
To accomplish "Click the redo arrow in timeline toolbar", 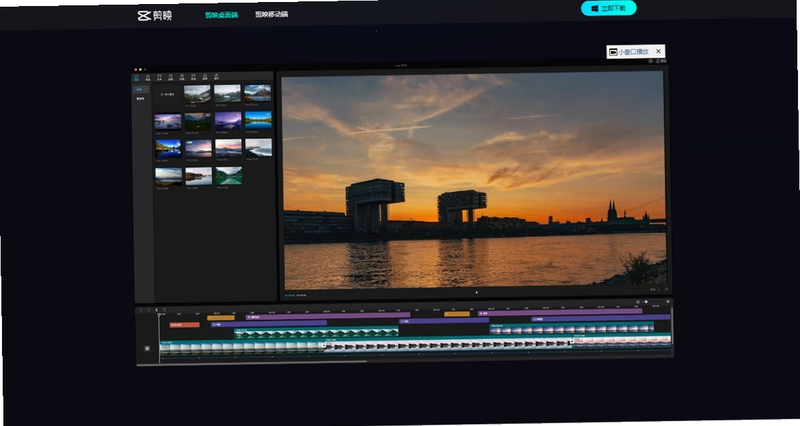I will (x=148, y=310).
